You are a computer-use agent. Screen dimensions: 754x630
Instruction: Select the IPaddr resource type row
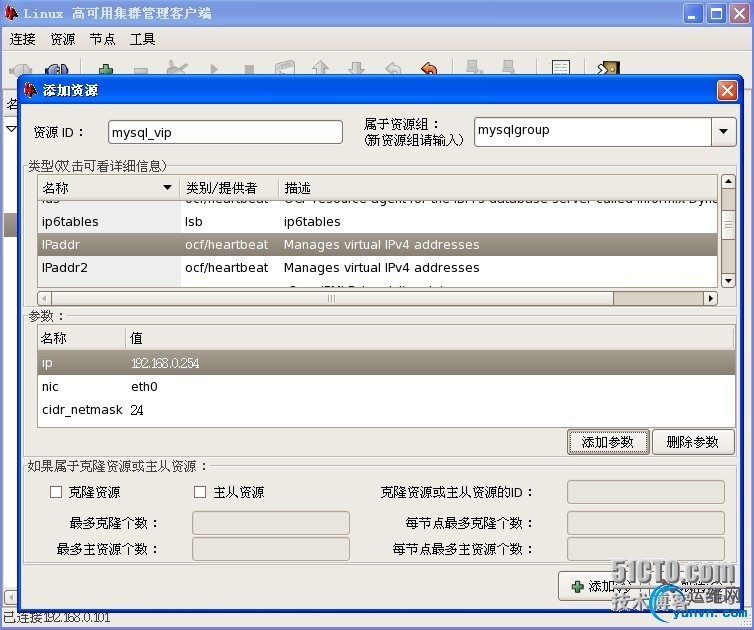[377, 245]
